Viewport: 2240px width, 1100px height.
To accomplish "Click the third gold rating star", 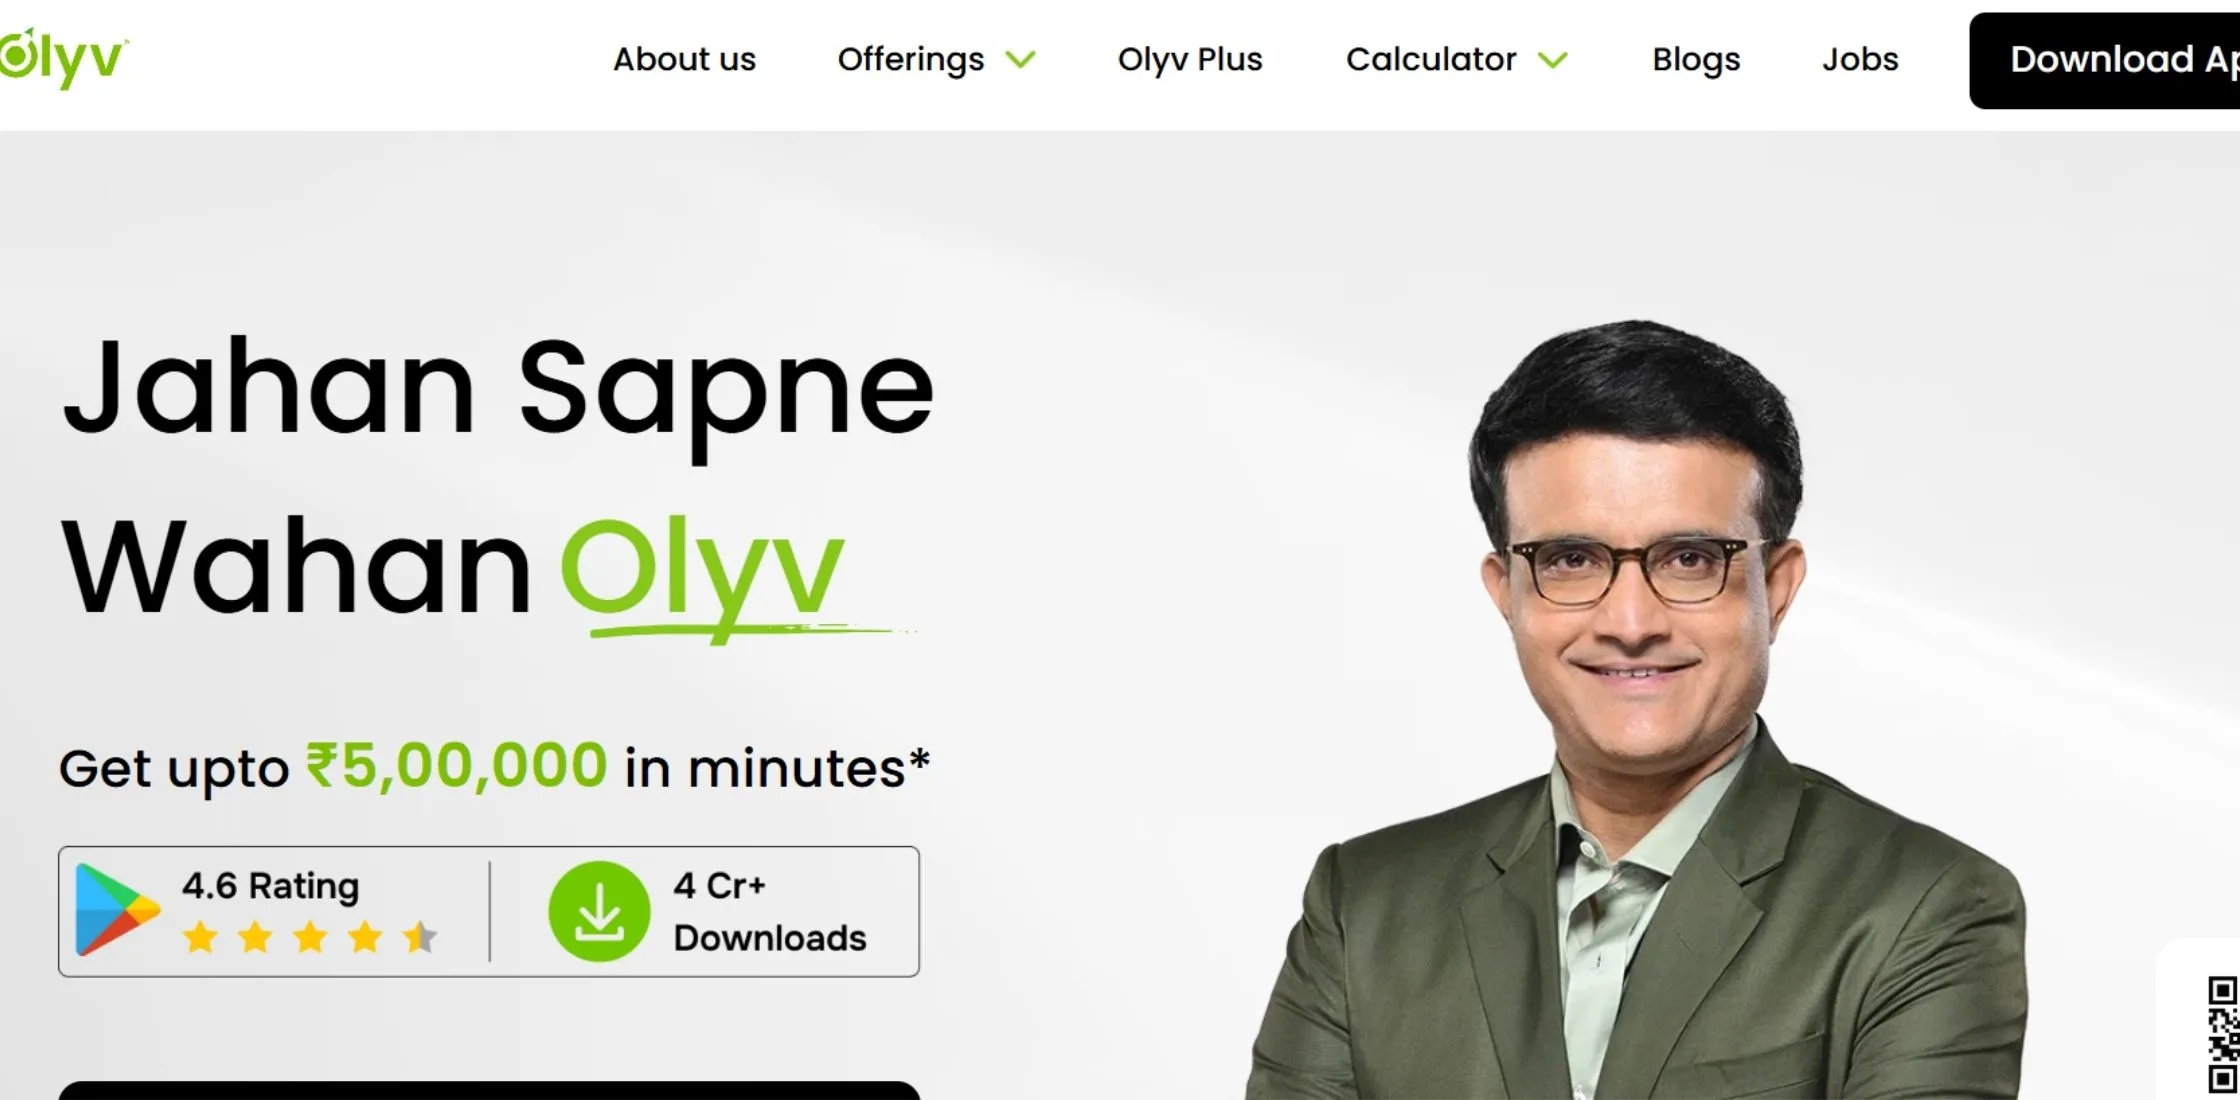I will pos(310,937).
